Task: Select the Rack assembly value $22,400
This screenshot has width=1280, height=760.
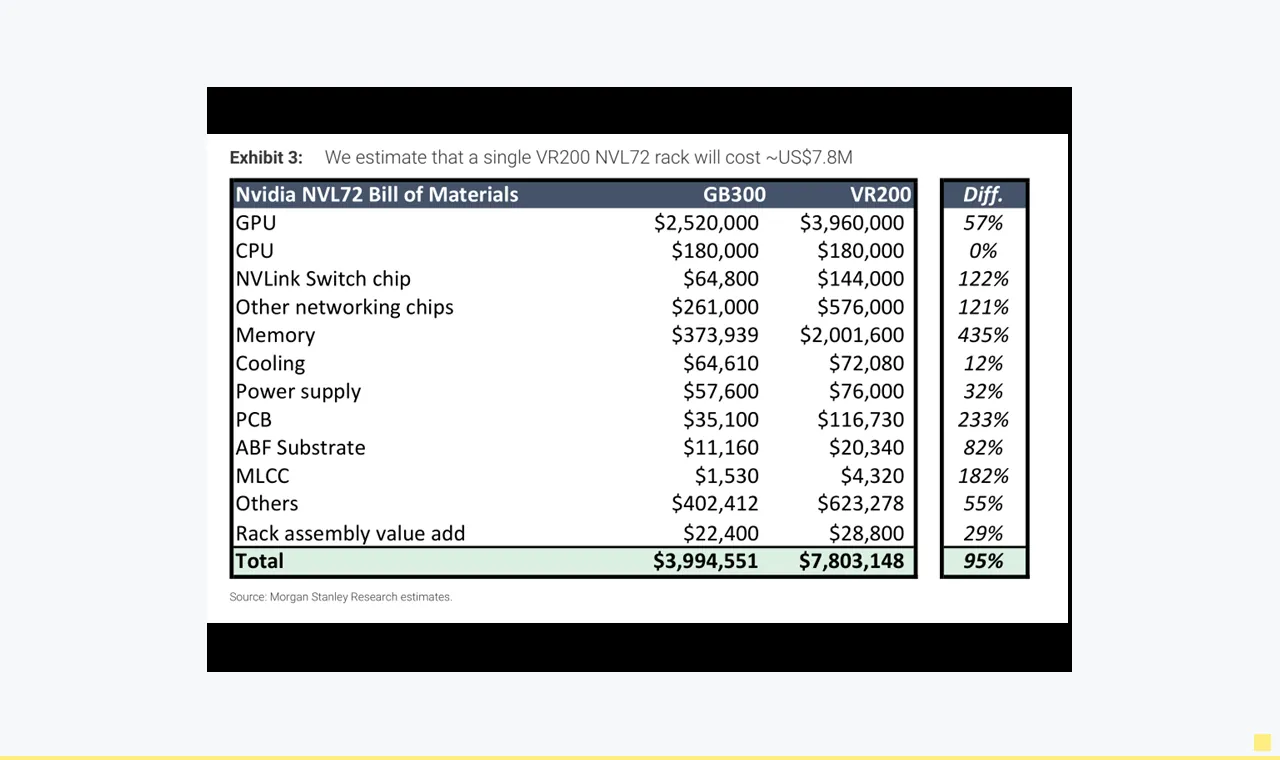Action: (x=721, y=533)
